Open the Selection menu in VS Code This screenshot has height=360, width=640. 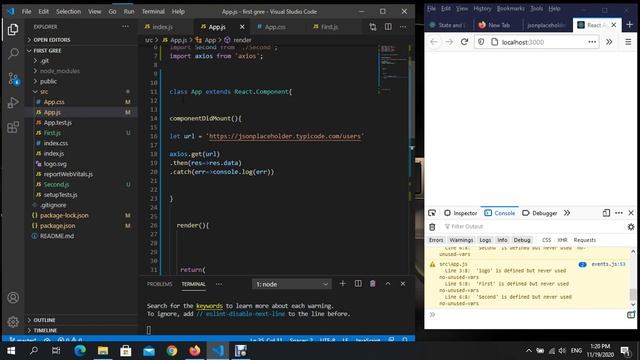[68, 11]
